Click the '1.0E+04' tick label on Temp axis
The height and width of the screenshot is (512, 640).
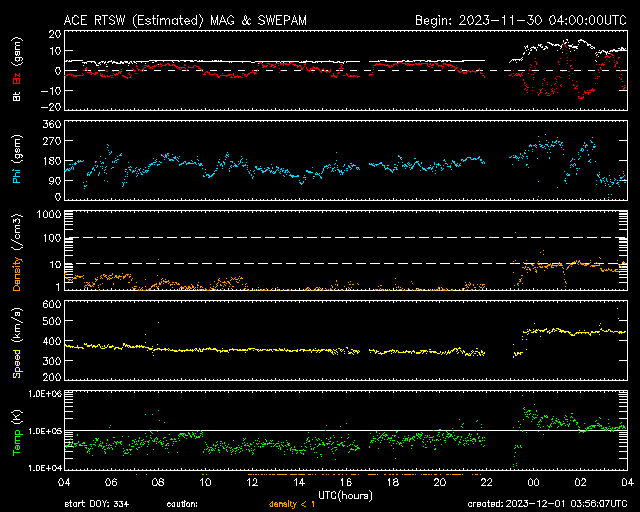45,467
